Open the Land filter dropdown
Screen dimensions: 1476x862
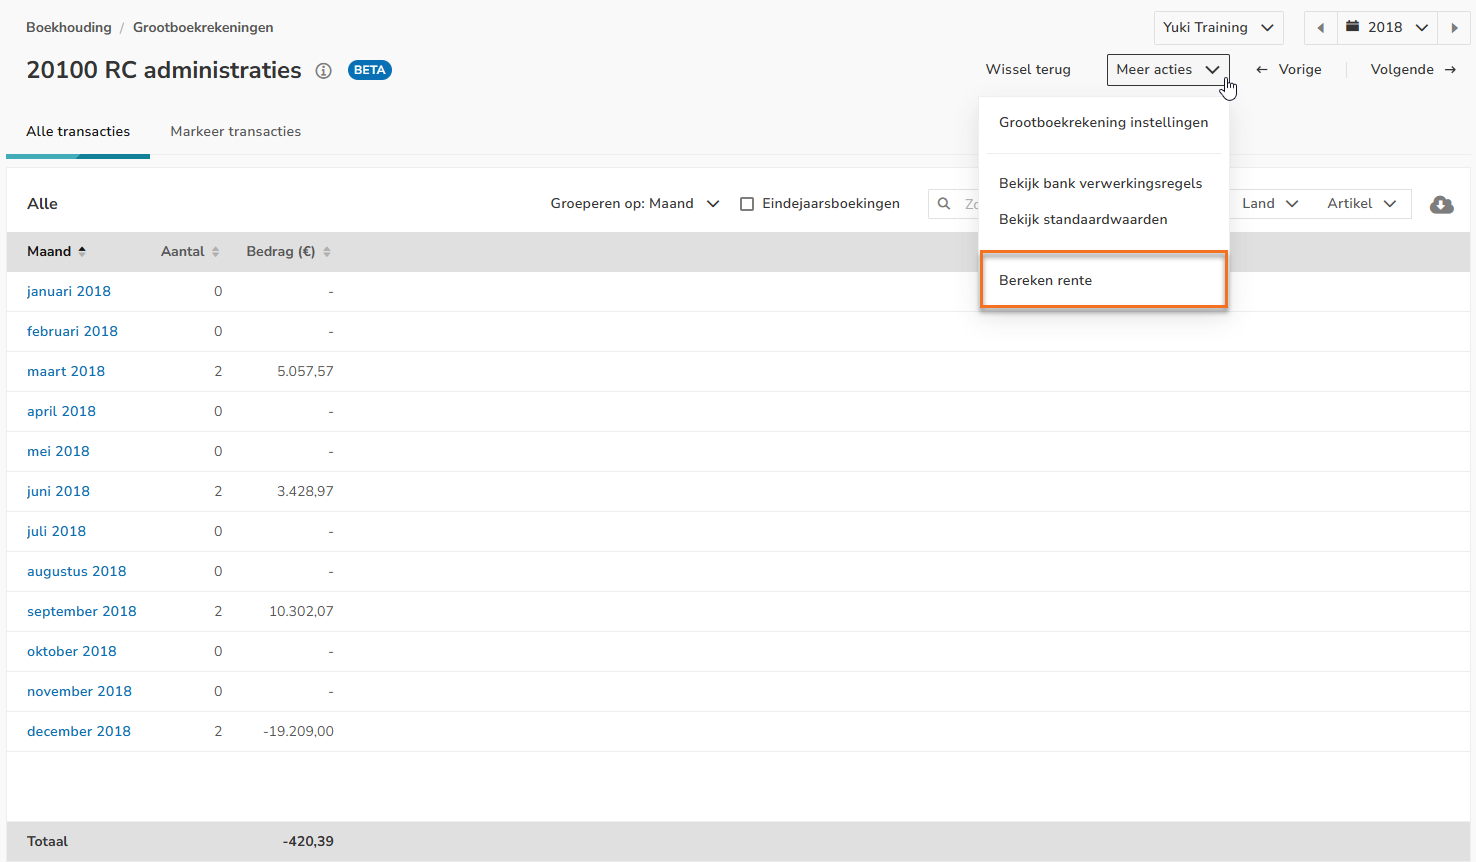pyautogui.click(x=1270, y=204)
